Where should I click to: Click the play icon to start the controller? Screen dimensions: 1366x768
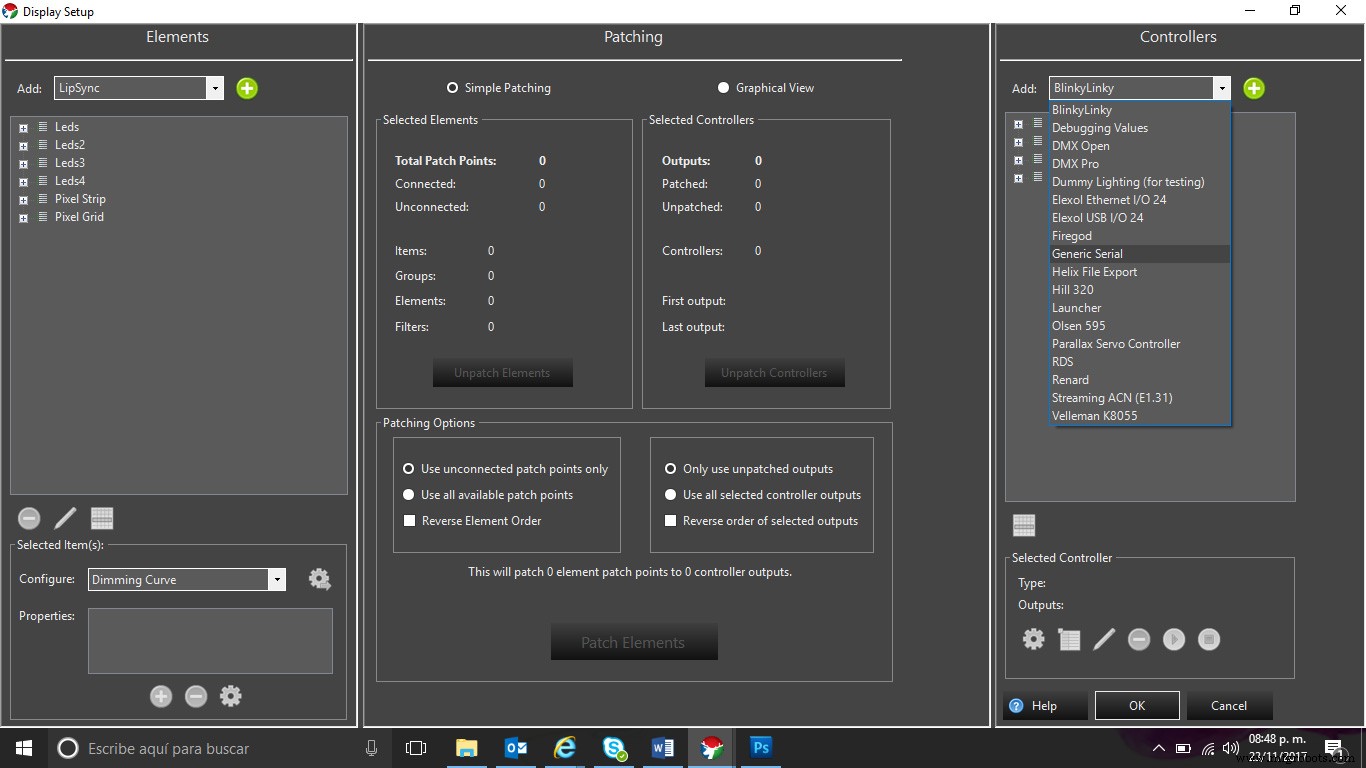click(x=1174, y=639)
